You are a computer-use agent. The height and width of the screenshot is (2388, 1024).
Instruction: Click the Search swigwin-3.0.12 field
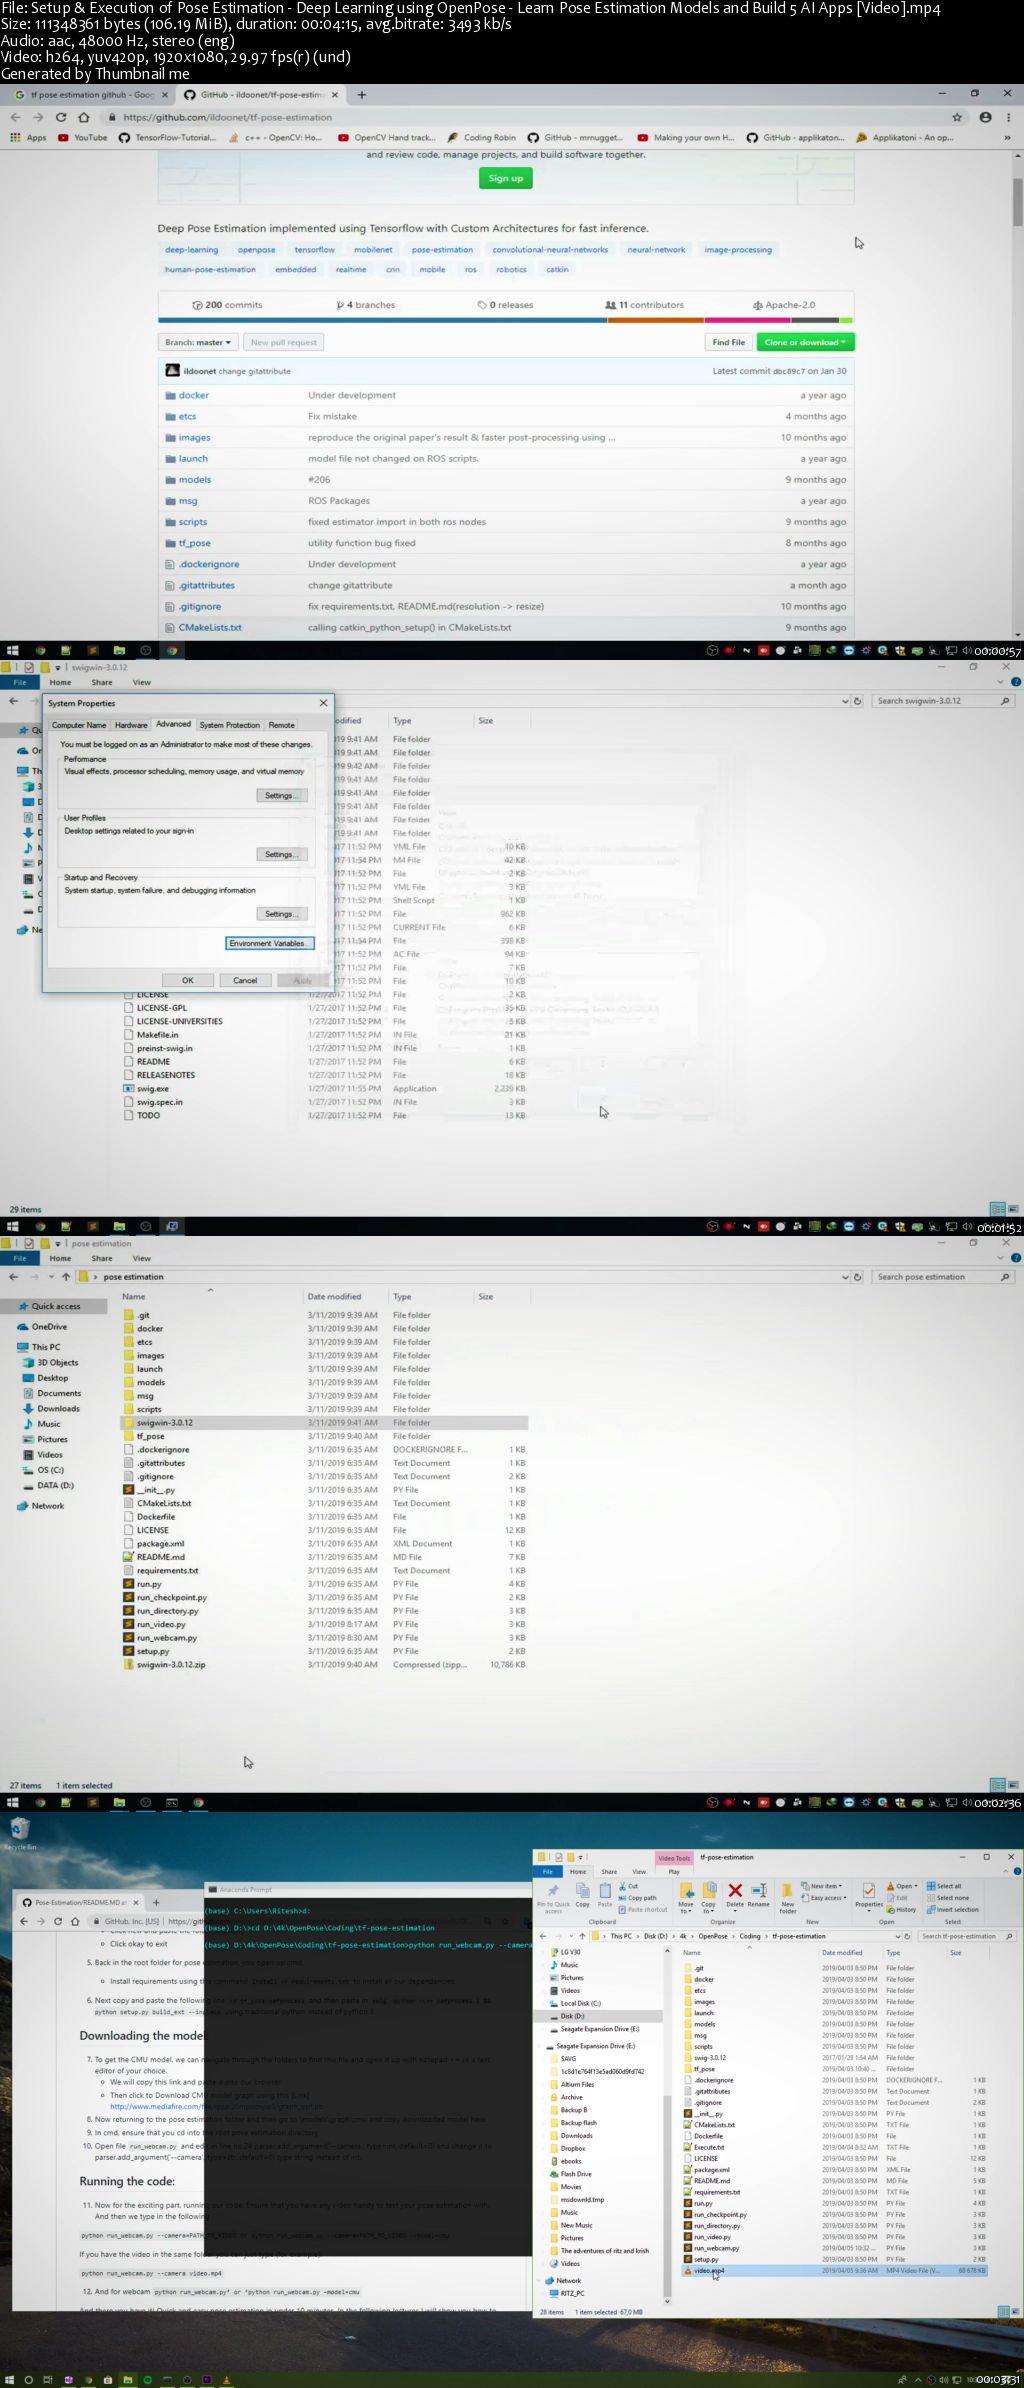click(943, 701)
